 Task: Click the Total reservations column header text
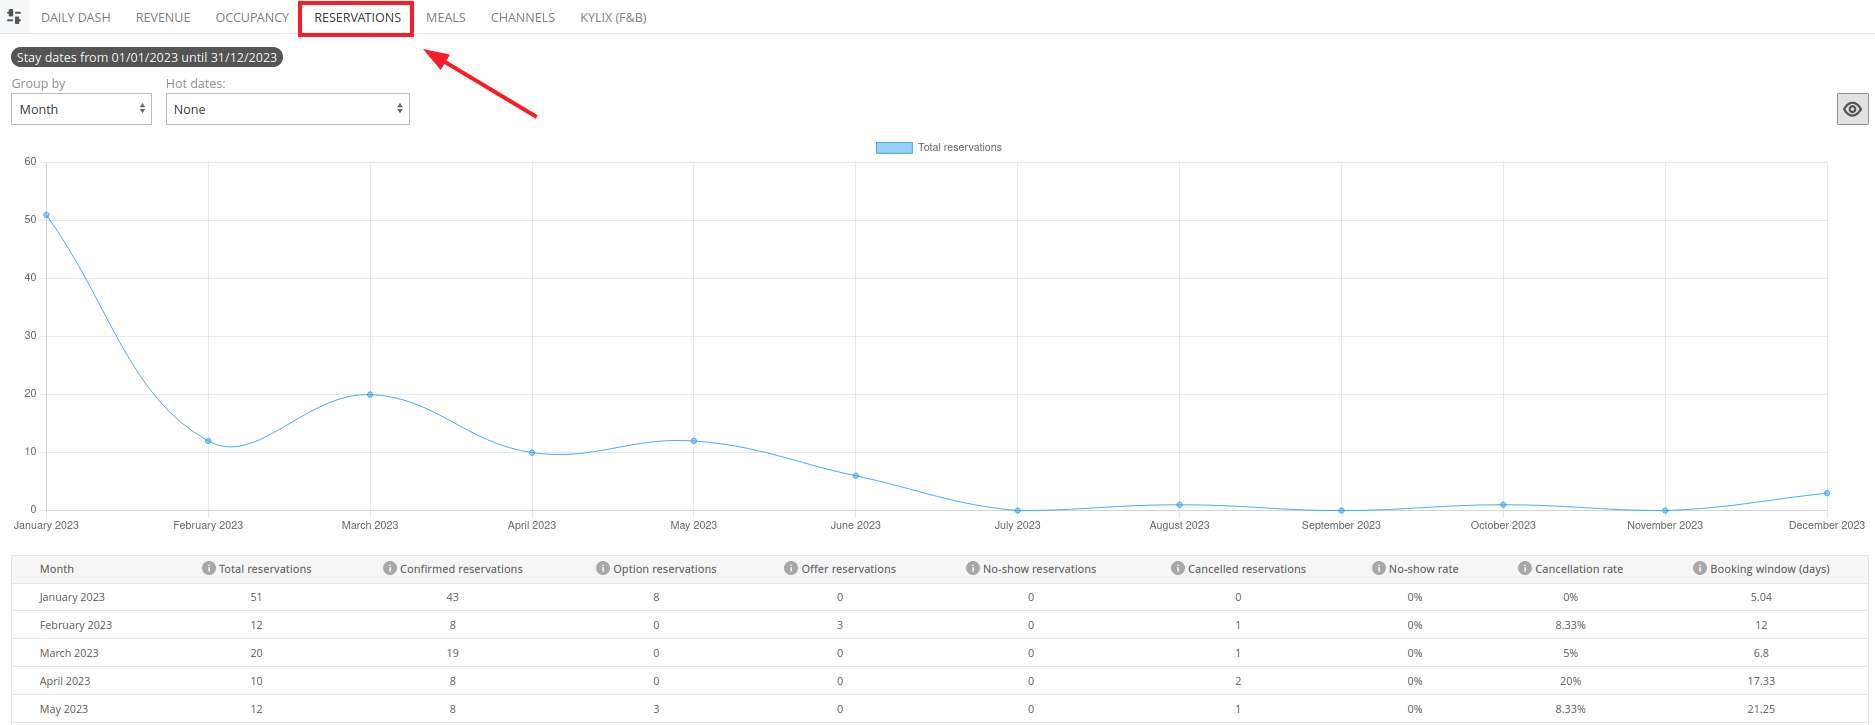(x=265, y=569)
